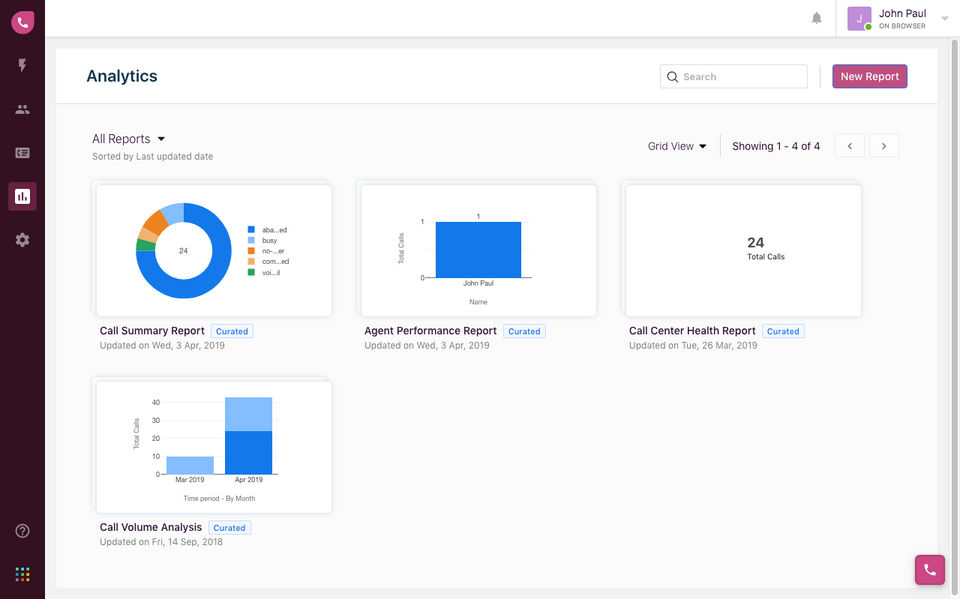Open the lightning bolt dashboard icon
The image size is (960, 599).
(22, 66)
